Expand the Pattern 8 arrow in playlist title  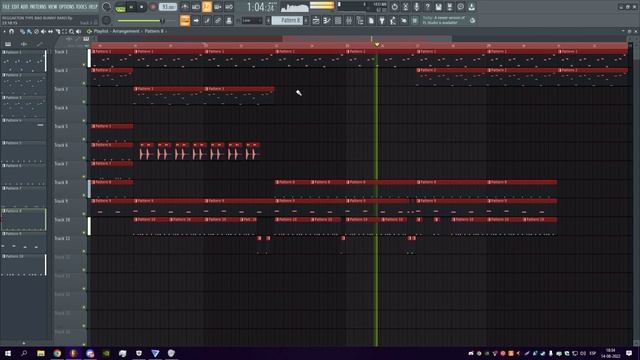(x=167, y=31)
